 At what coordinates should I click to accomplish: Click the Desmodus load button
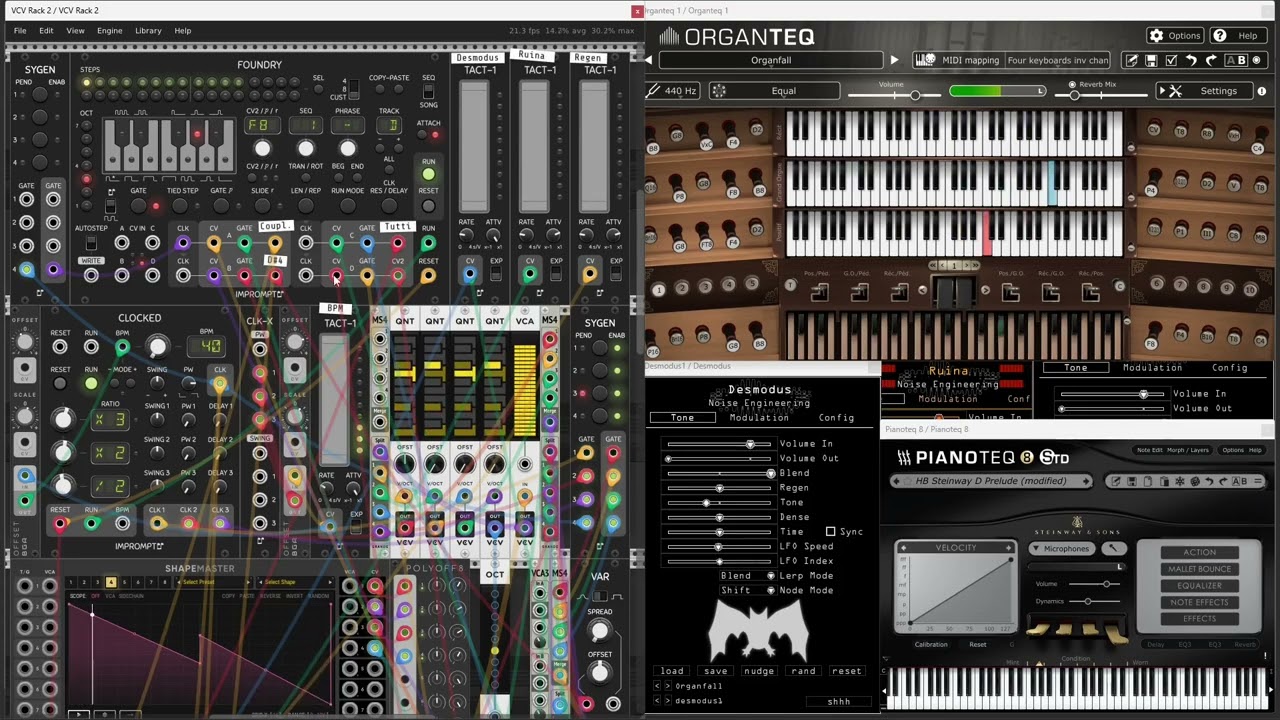672,671
